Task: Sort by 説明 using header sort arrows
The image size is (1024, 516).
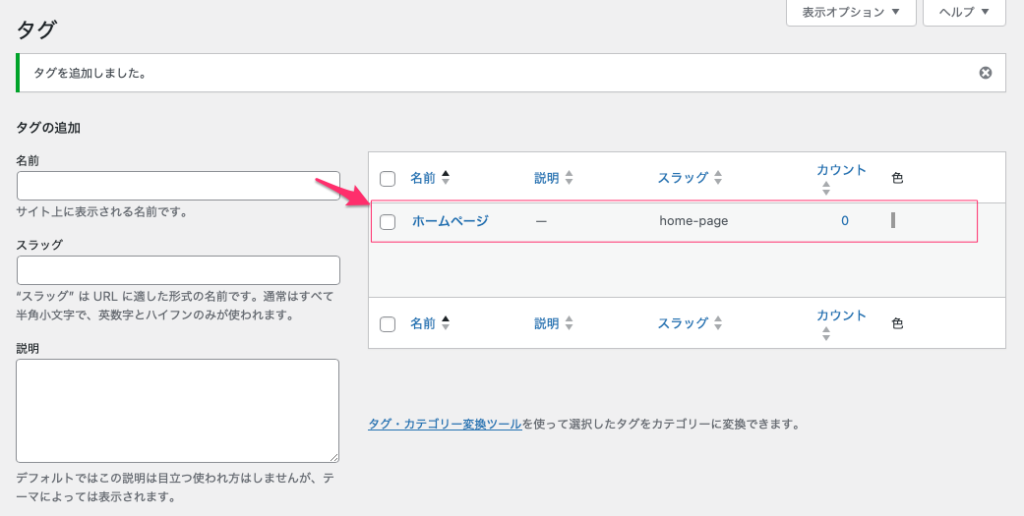Action: pos(569,178)
